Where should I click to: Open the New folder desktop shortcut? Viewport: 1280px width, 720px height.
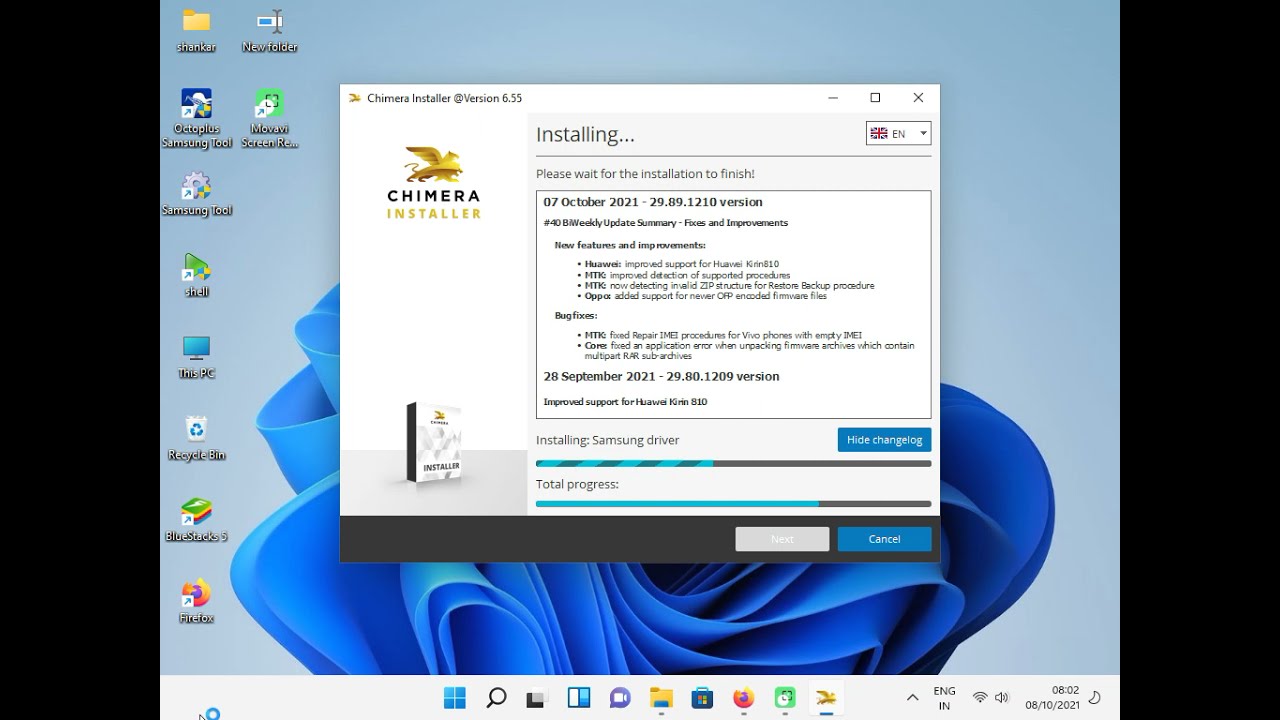coord(269,29)
